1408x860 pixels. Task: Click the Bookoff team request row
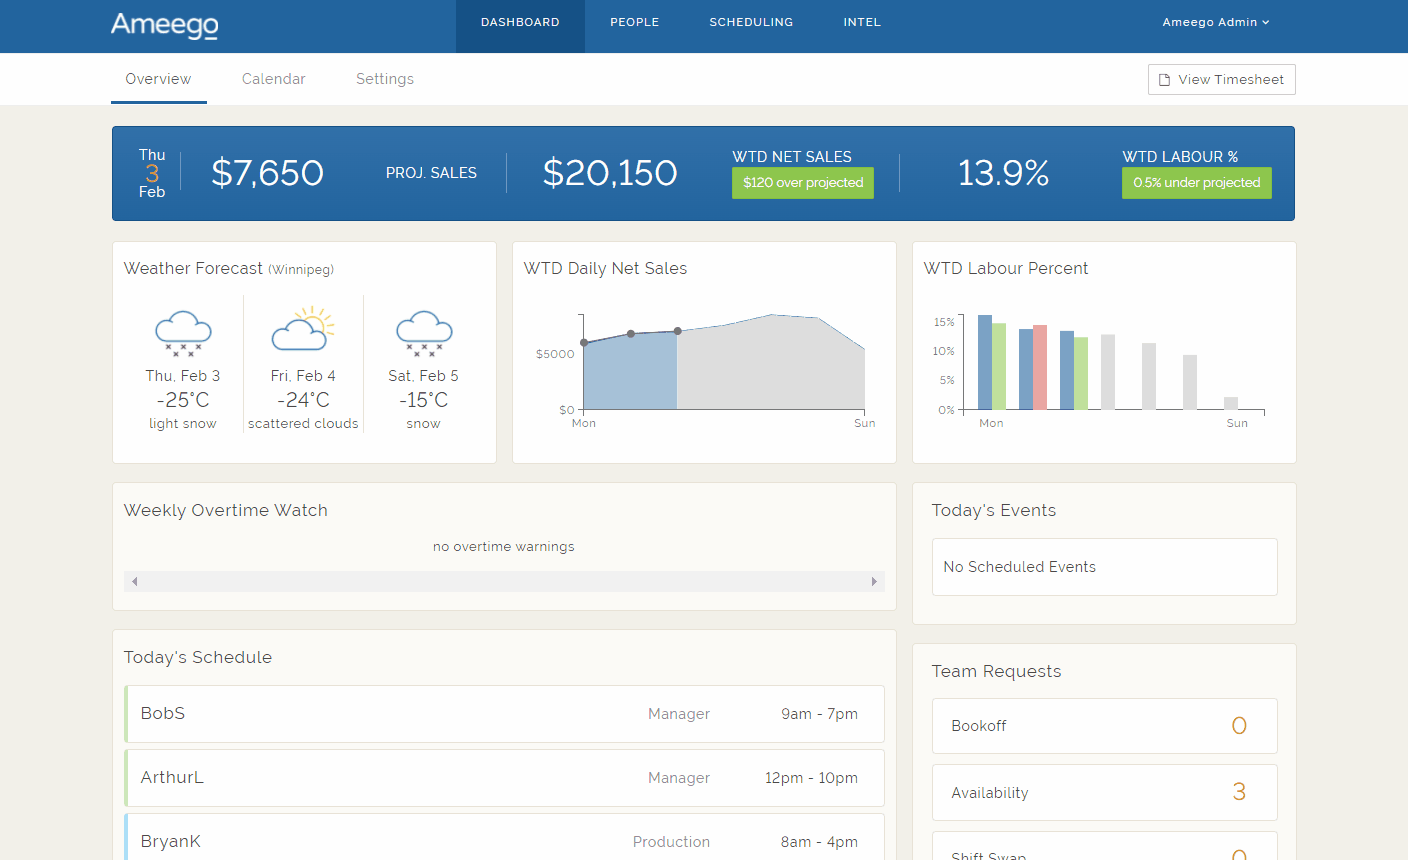coord(1104,725)
